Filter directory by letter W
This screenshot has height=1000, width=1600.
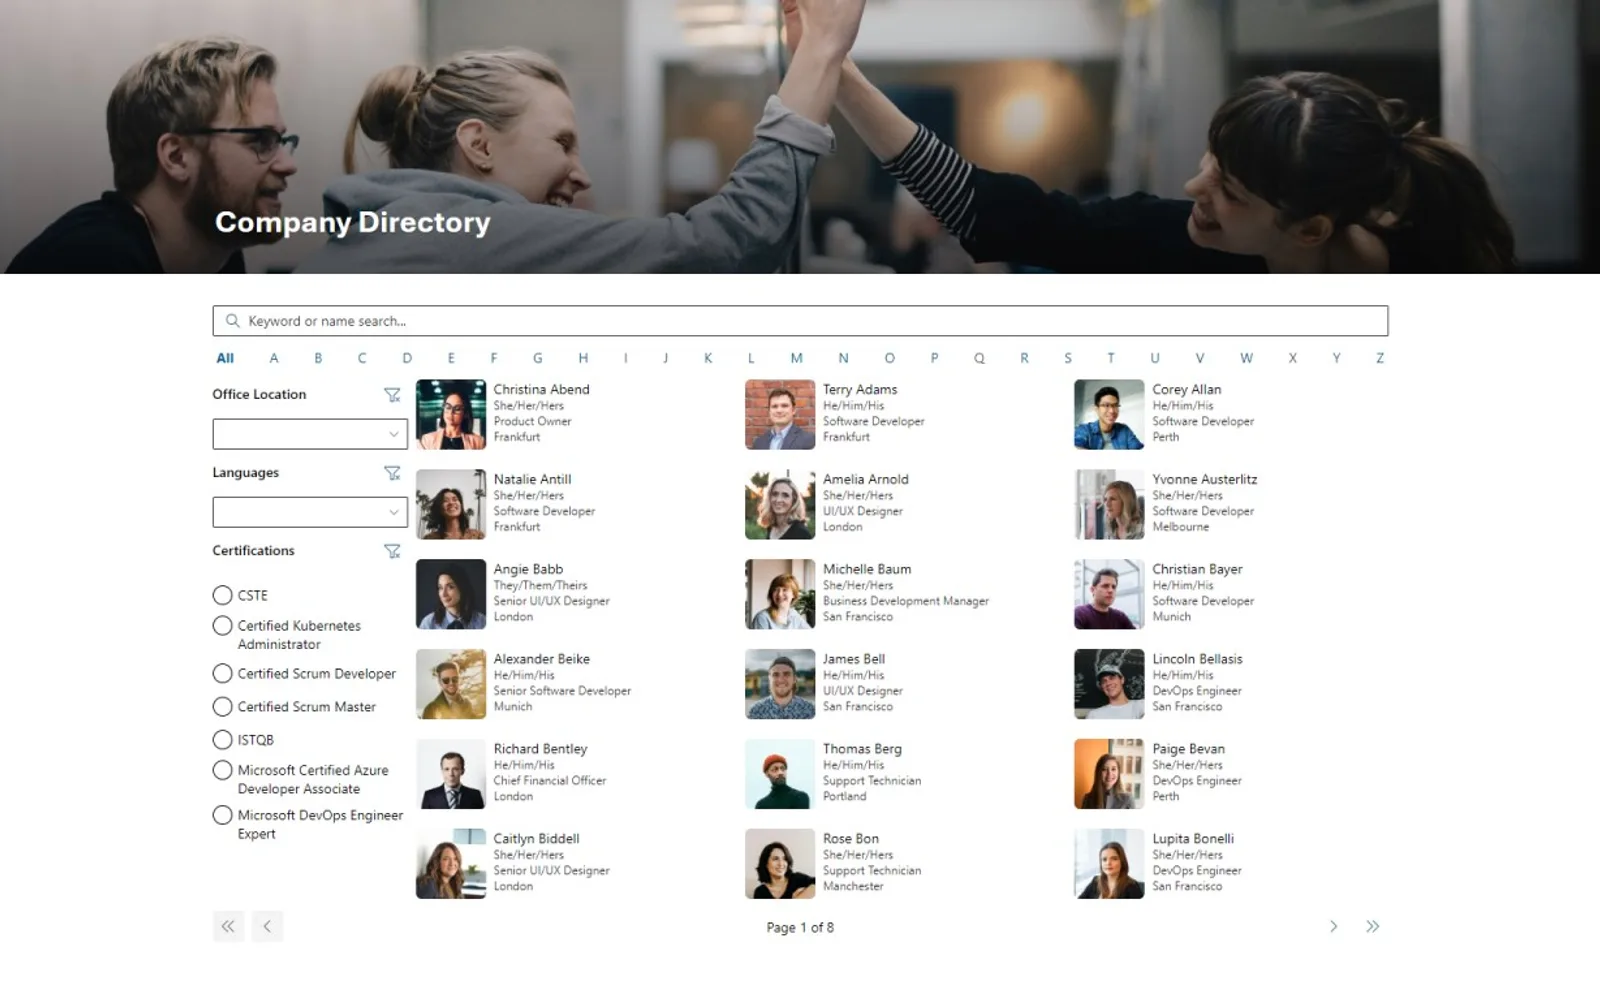(x=1246, y=358)
